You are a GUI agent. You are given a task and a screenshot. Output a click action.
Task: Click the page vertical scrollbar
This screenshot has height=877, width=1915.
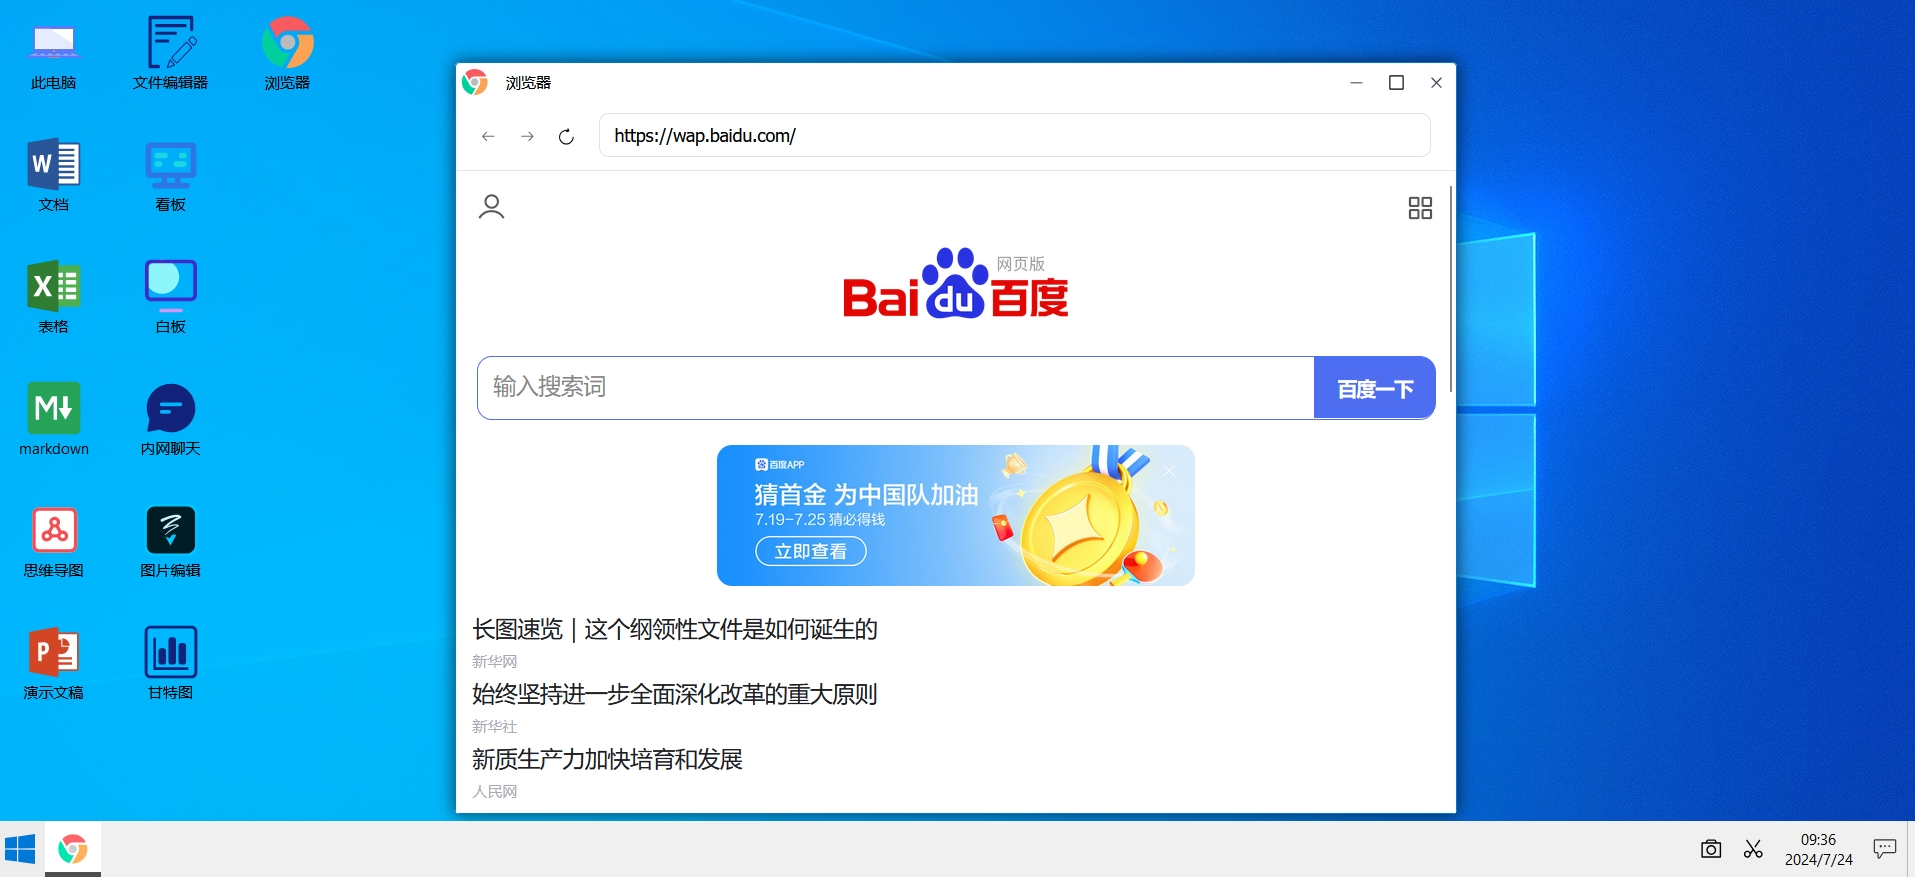pos(1451,290)
